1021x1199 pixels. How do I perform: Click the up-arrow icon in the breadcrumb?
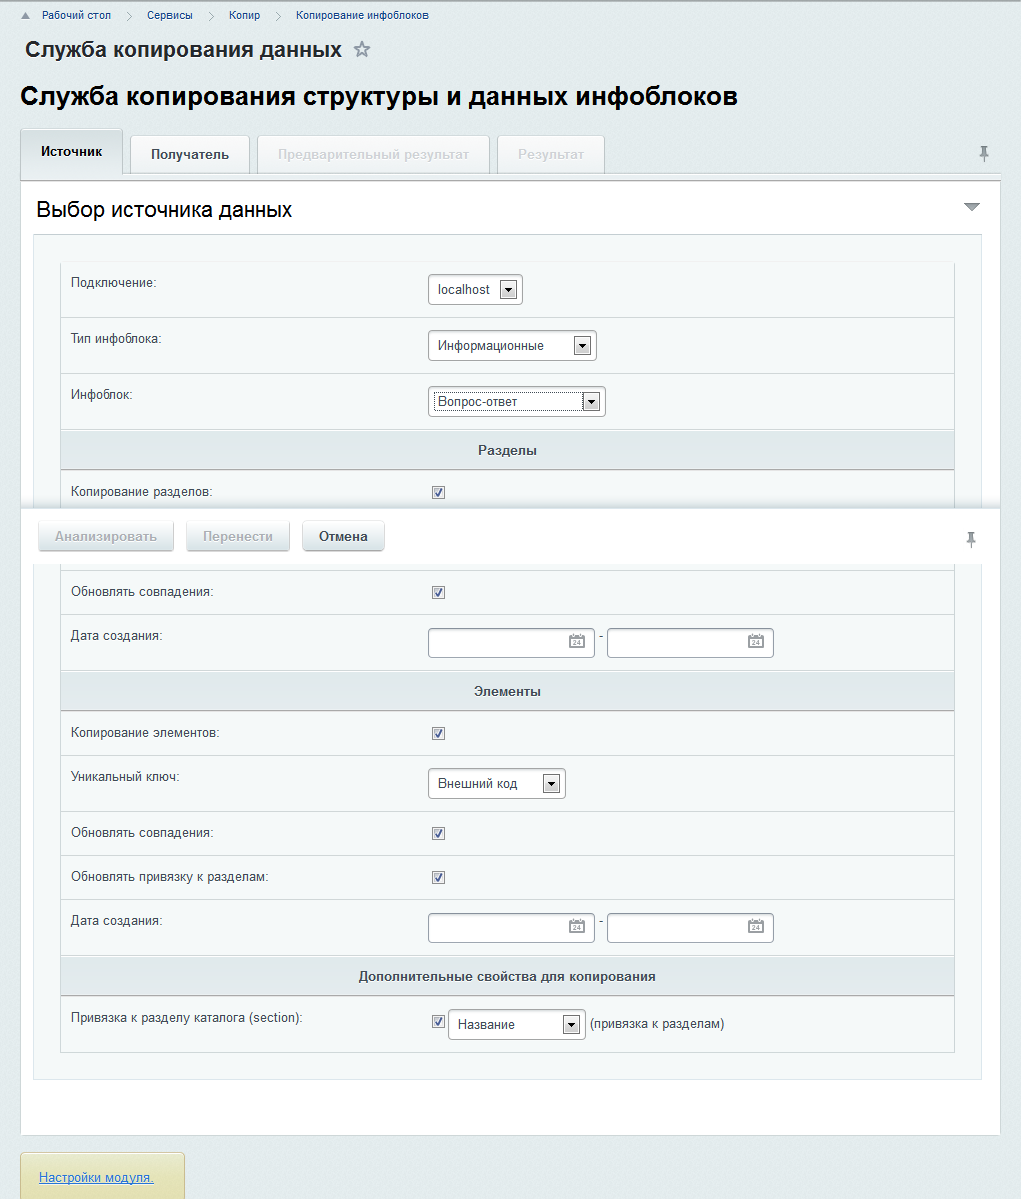[26, 16]
